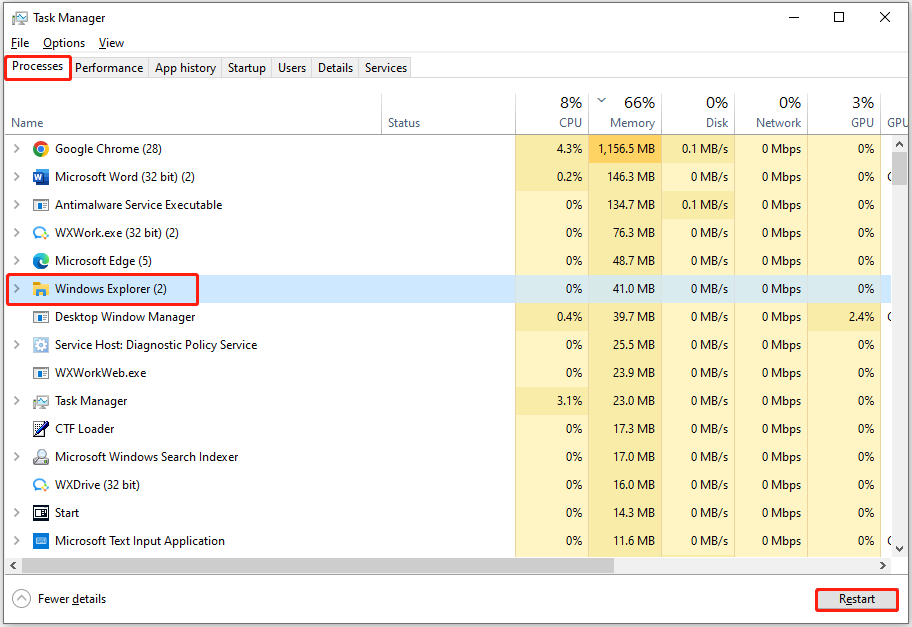The image size is (912, 627).
Task: Click the Desktop Window Manager icon
Action: pos(41,317)
